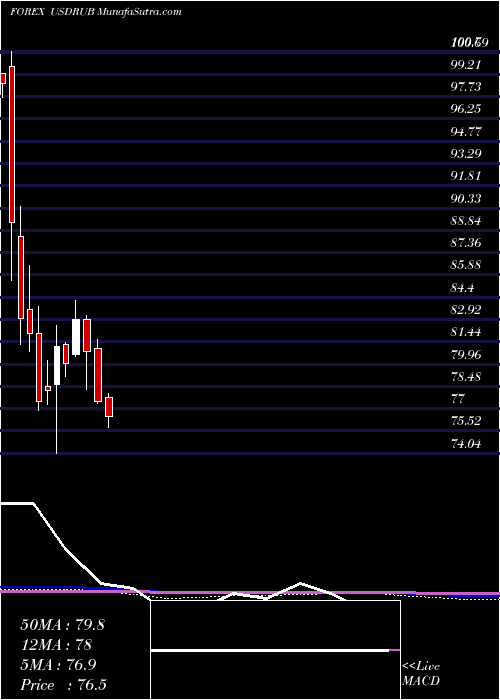
Task: Click the 12MA : 78 readout
Action: (x=56, y=646)
